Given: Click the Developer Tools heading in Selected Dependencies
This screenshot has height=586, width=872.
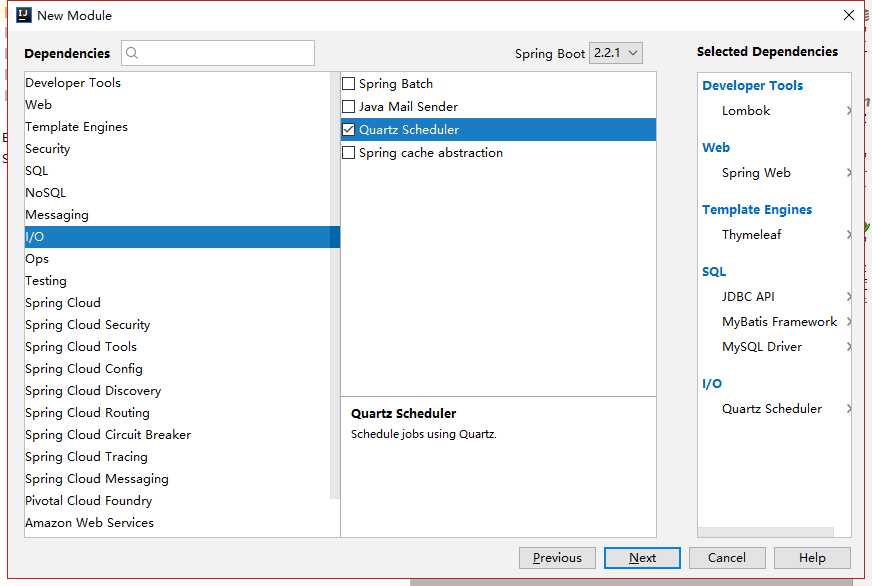Looking at the screenshot, I should 752,86.
